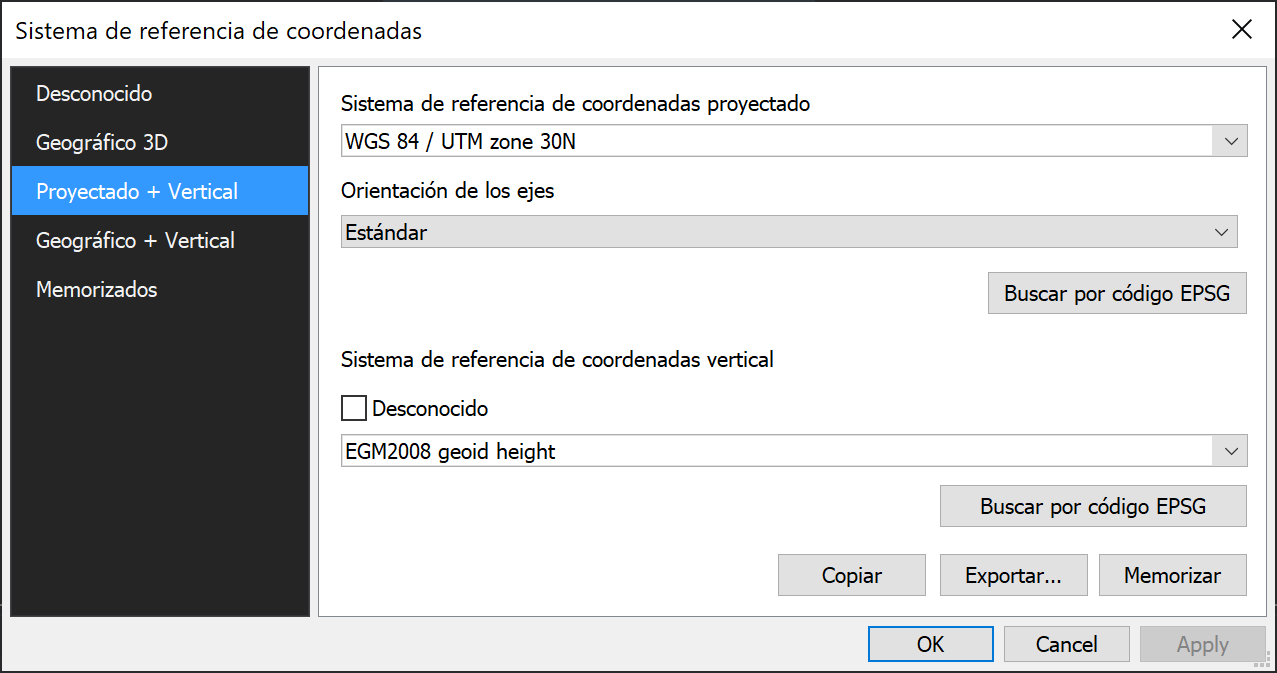Click the Exportar... button
The height and width of the screenshot is (673, 1277).
[1012, 576]
